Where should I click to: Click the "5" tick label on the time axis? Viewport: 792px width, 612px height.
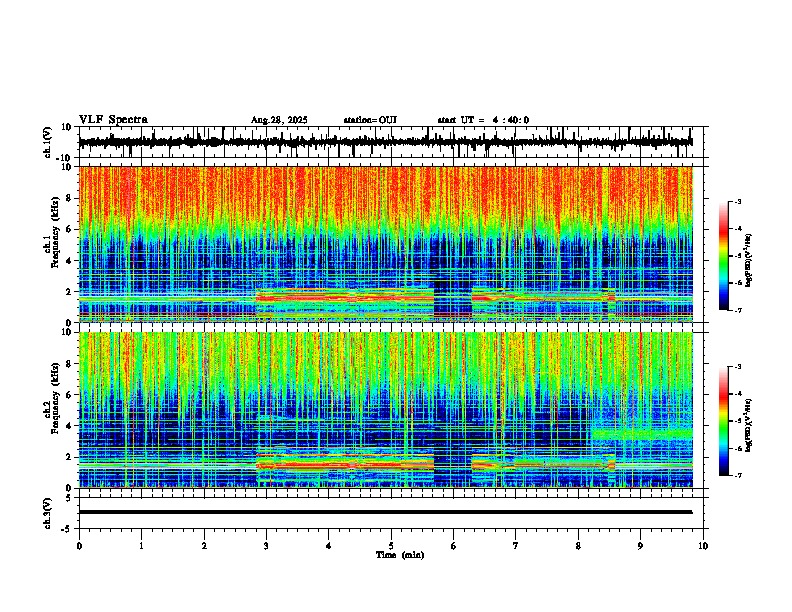pyautogui.click(x=391, y=546)
